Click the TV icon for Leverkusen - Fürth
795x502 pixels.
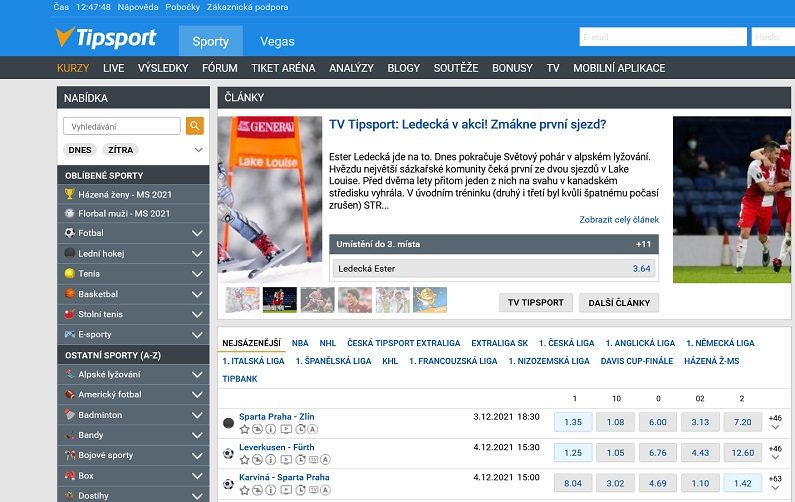[x=313, y=460]
